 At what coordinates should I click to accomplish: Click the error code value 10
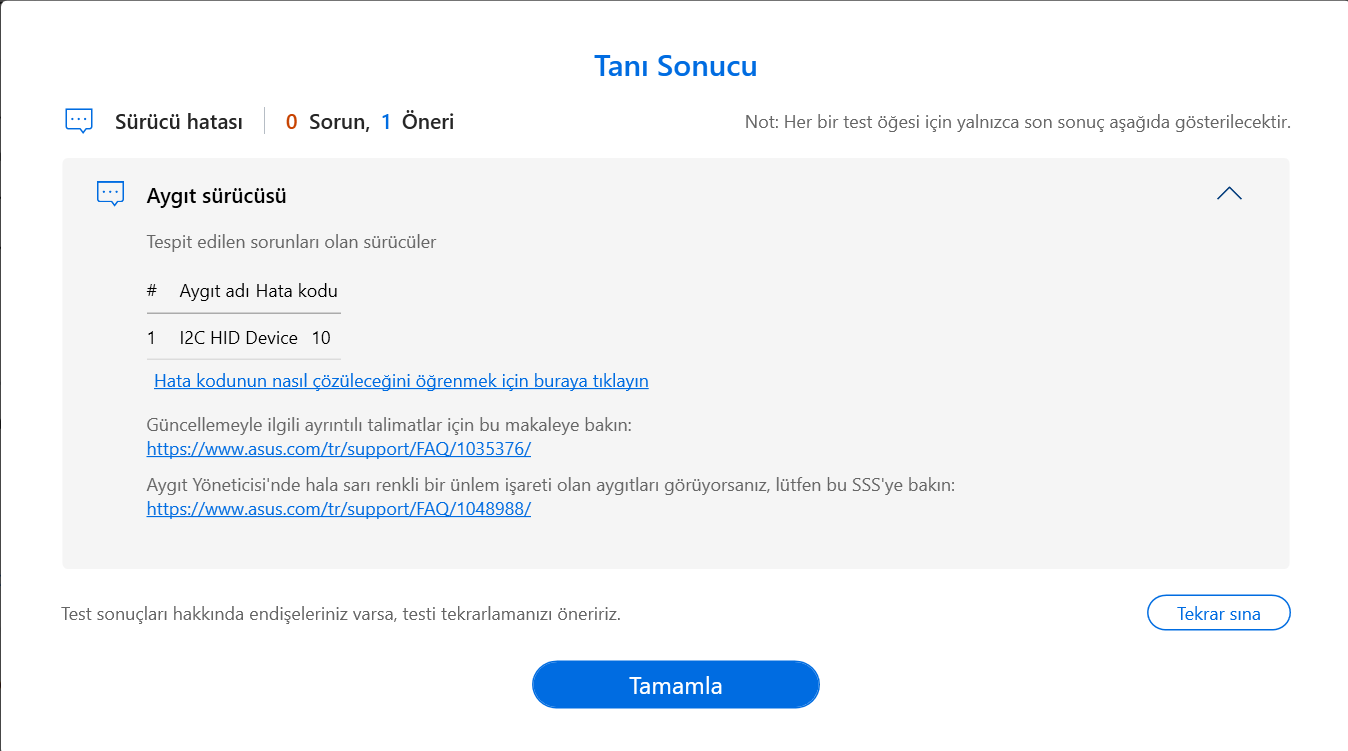tap(321, 338)
